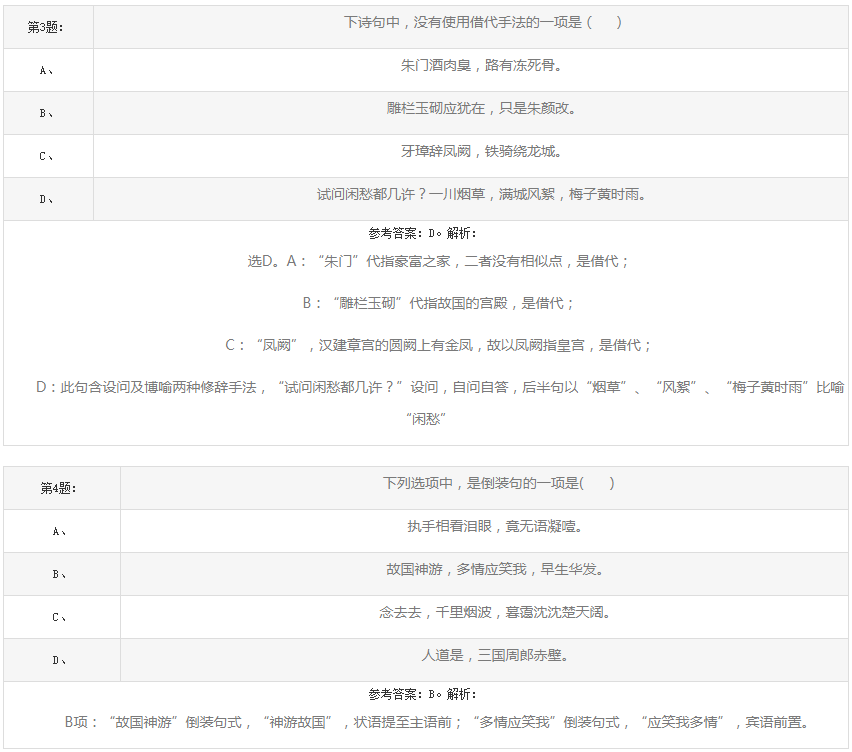
Task: Select option D label in question 3
Action: [47, 199]
